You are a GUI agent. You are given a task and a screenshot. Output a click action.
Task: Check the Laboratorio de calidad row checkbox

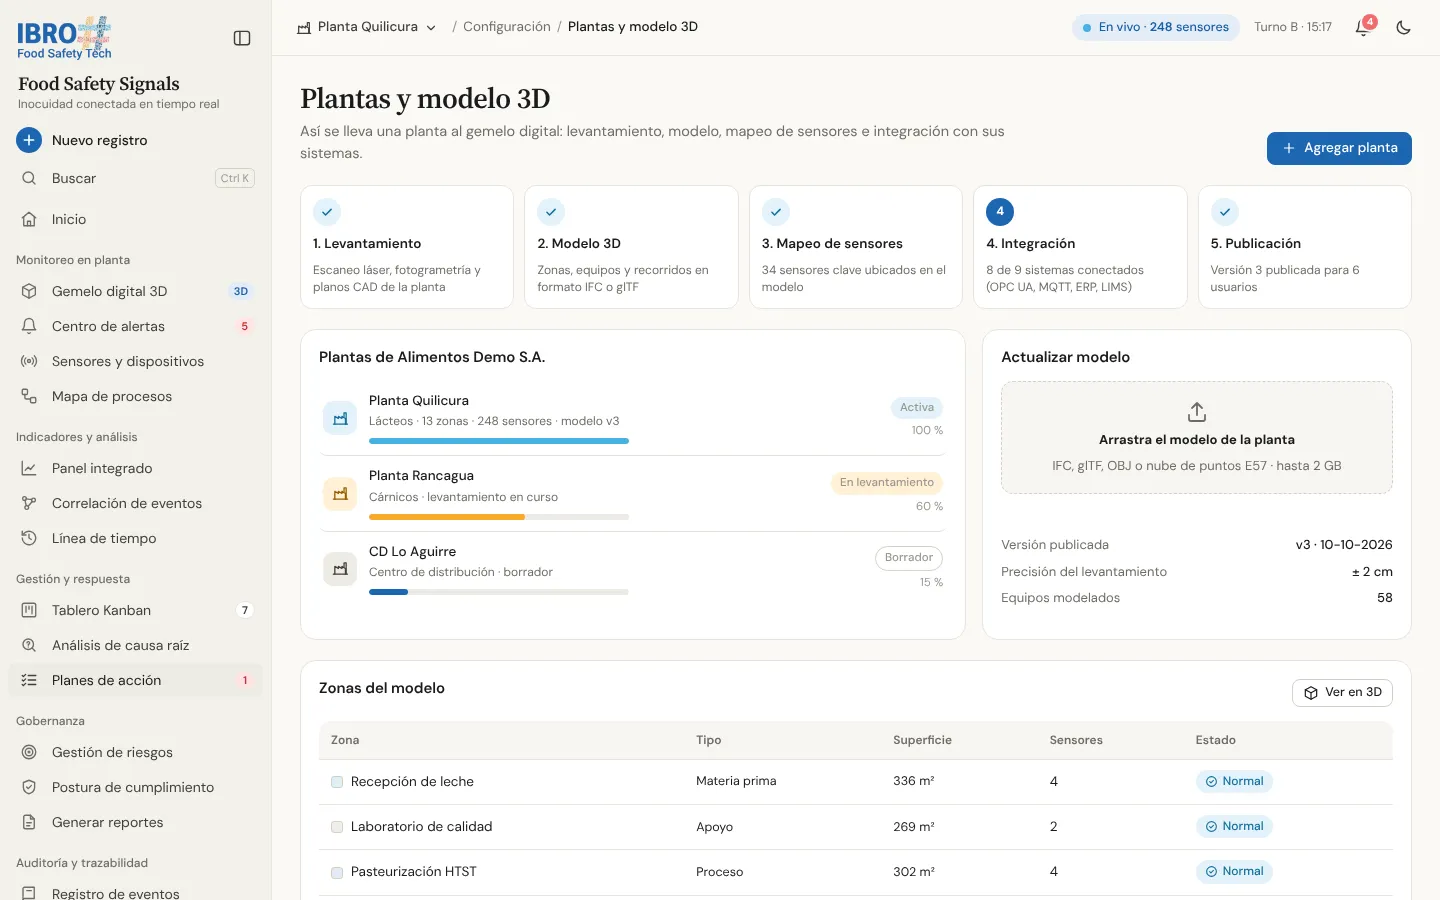point(337,827)
